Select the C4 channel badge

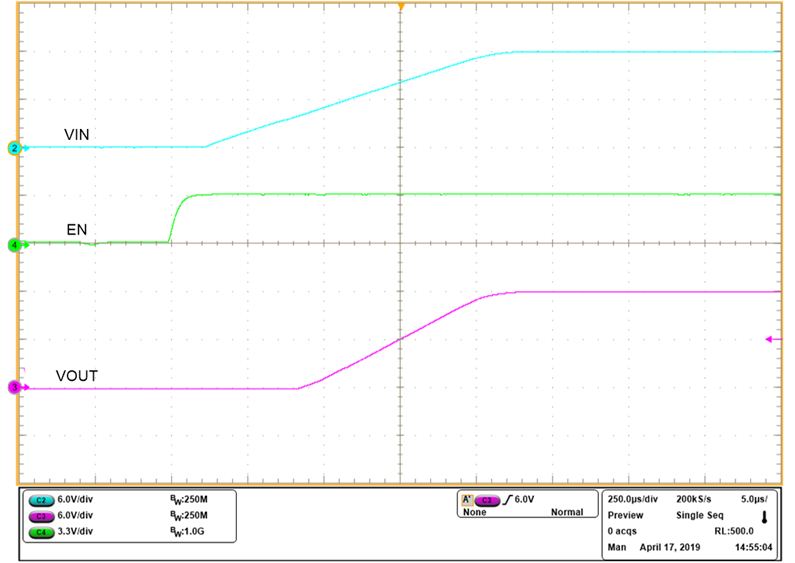pyautogui.click(x=42, y=533)
